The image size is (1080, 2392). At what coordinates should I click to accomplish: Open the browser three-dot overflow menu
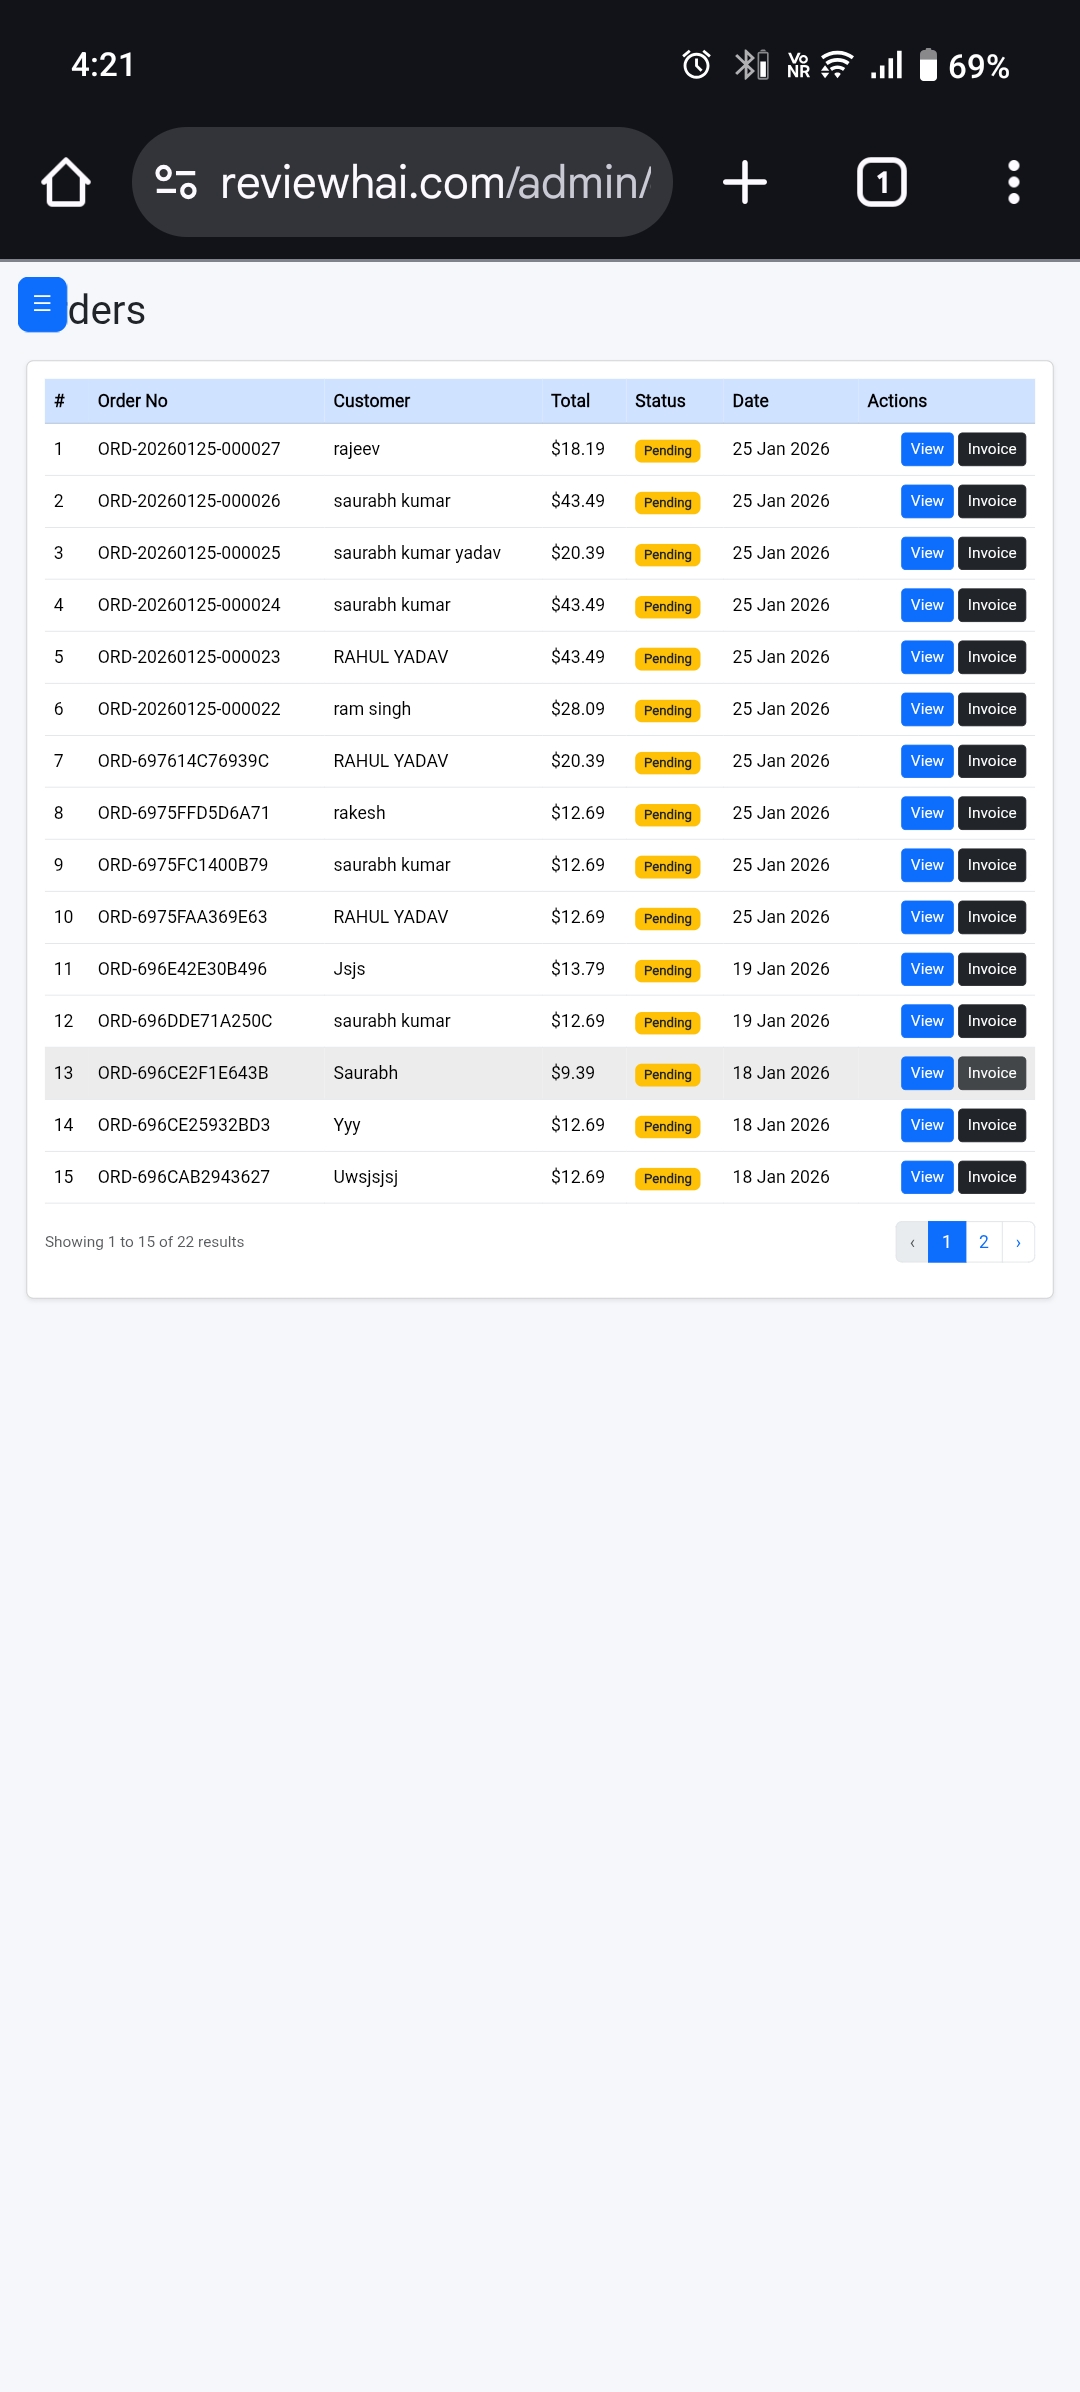[1013, 183]
